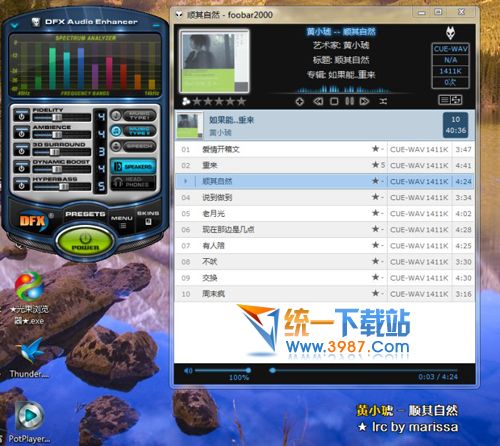The image size is (500, 446).
Task: Open the DFX Presets list
Action: (85, 214)
